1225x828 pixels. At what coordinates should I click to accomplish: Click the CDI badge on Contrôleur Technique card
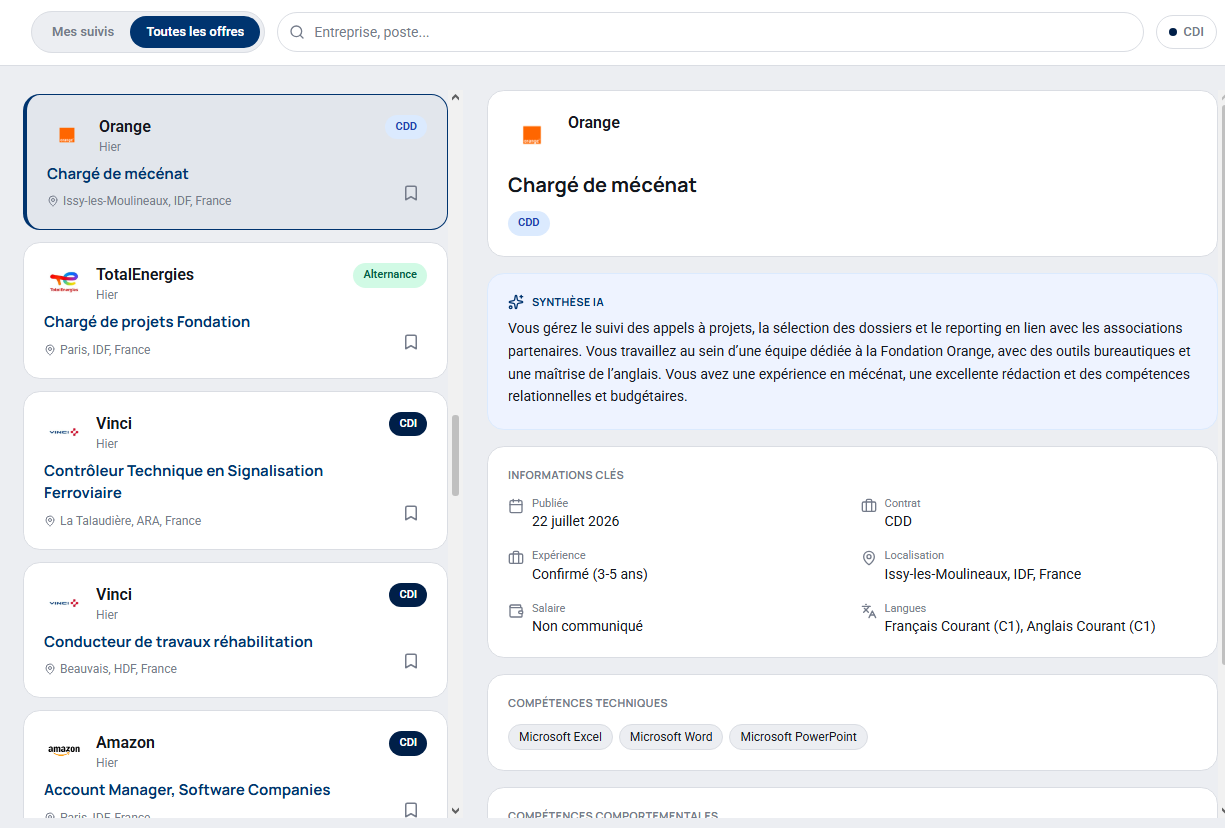tap(408, 424)
